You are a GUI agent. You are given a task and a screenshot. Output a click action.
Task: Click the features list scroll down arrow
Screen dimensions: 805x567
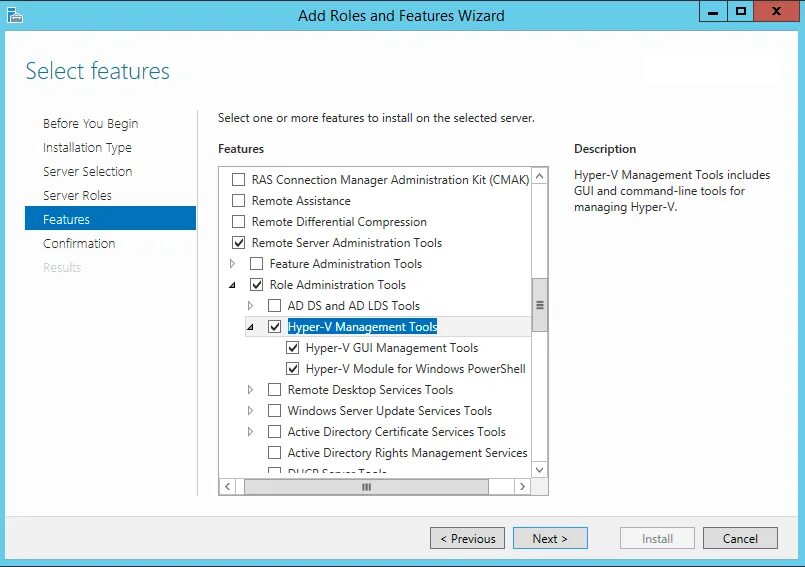pyautogui.click(x=540, y=469)
